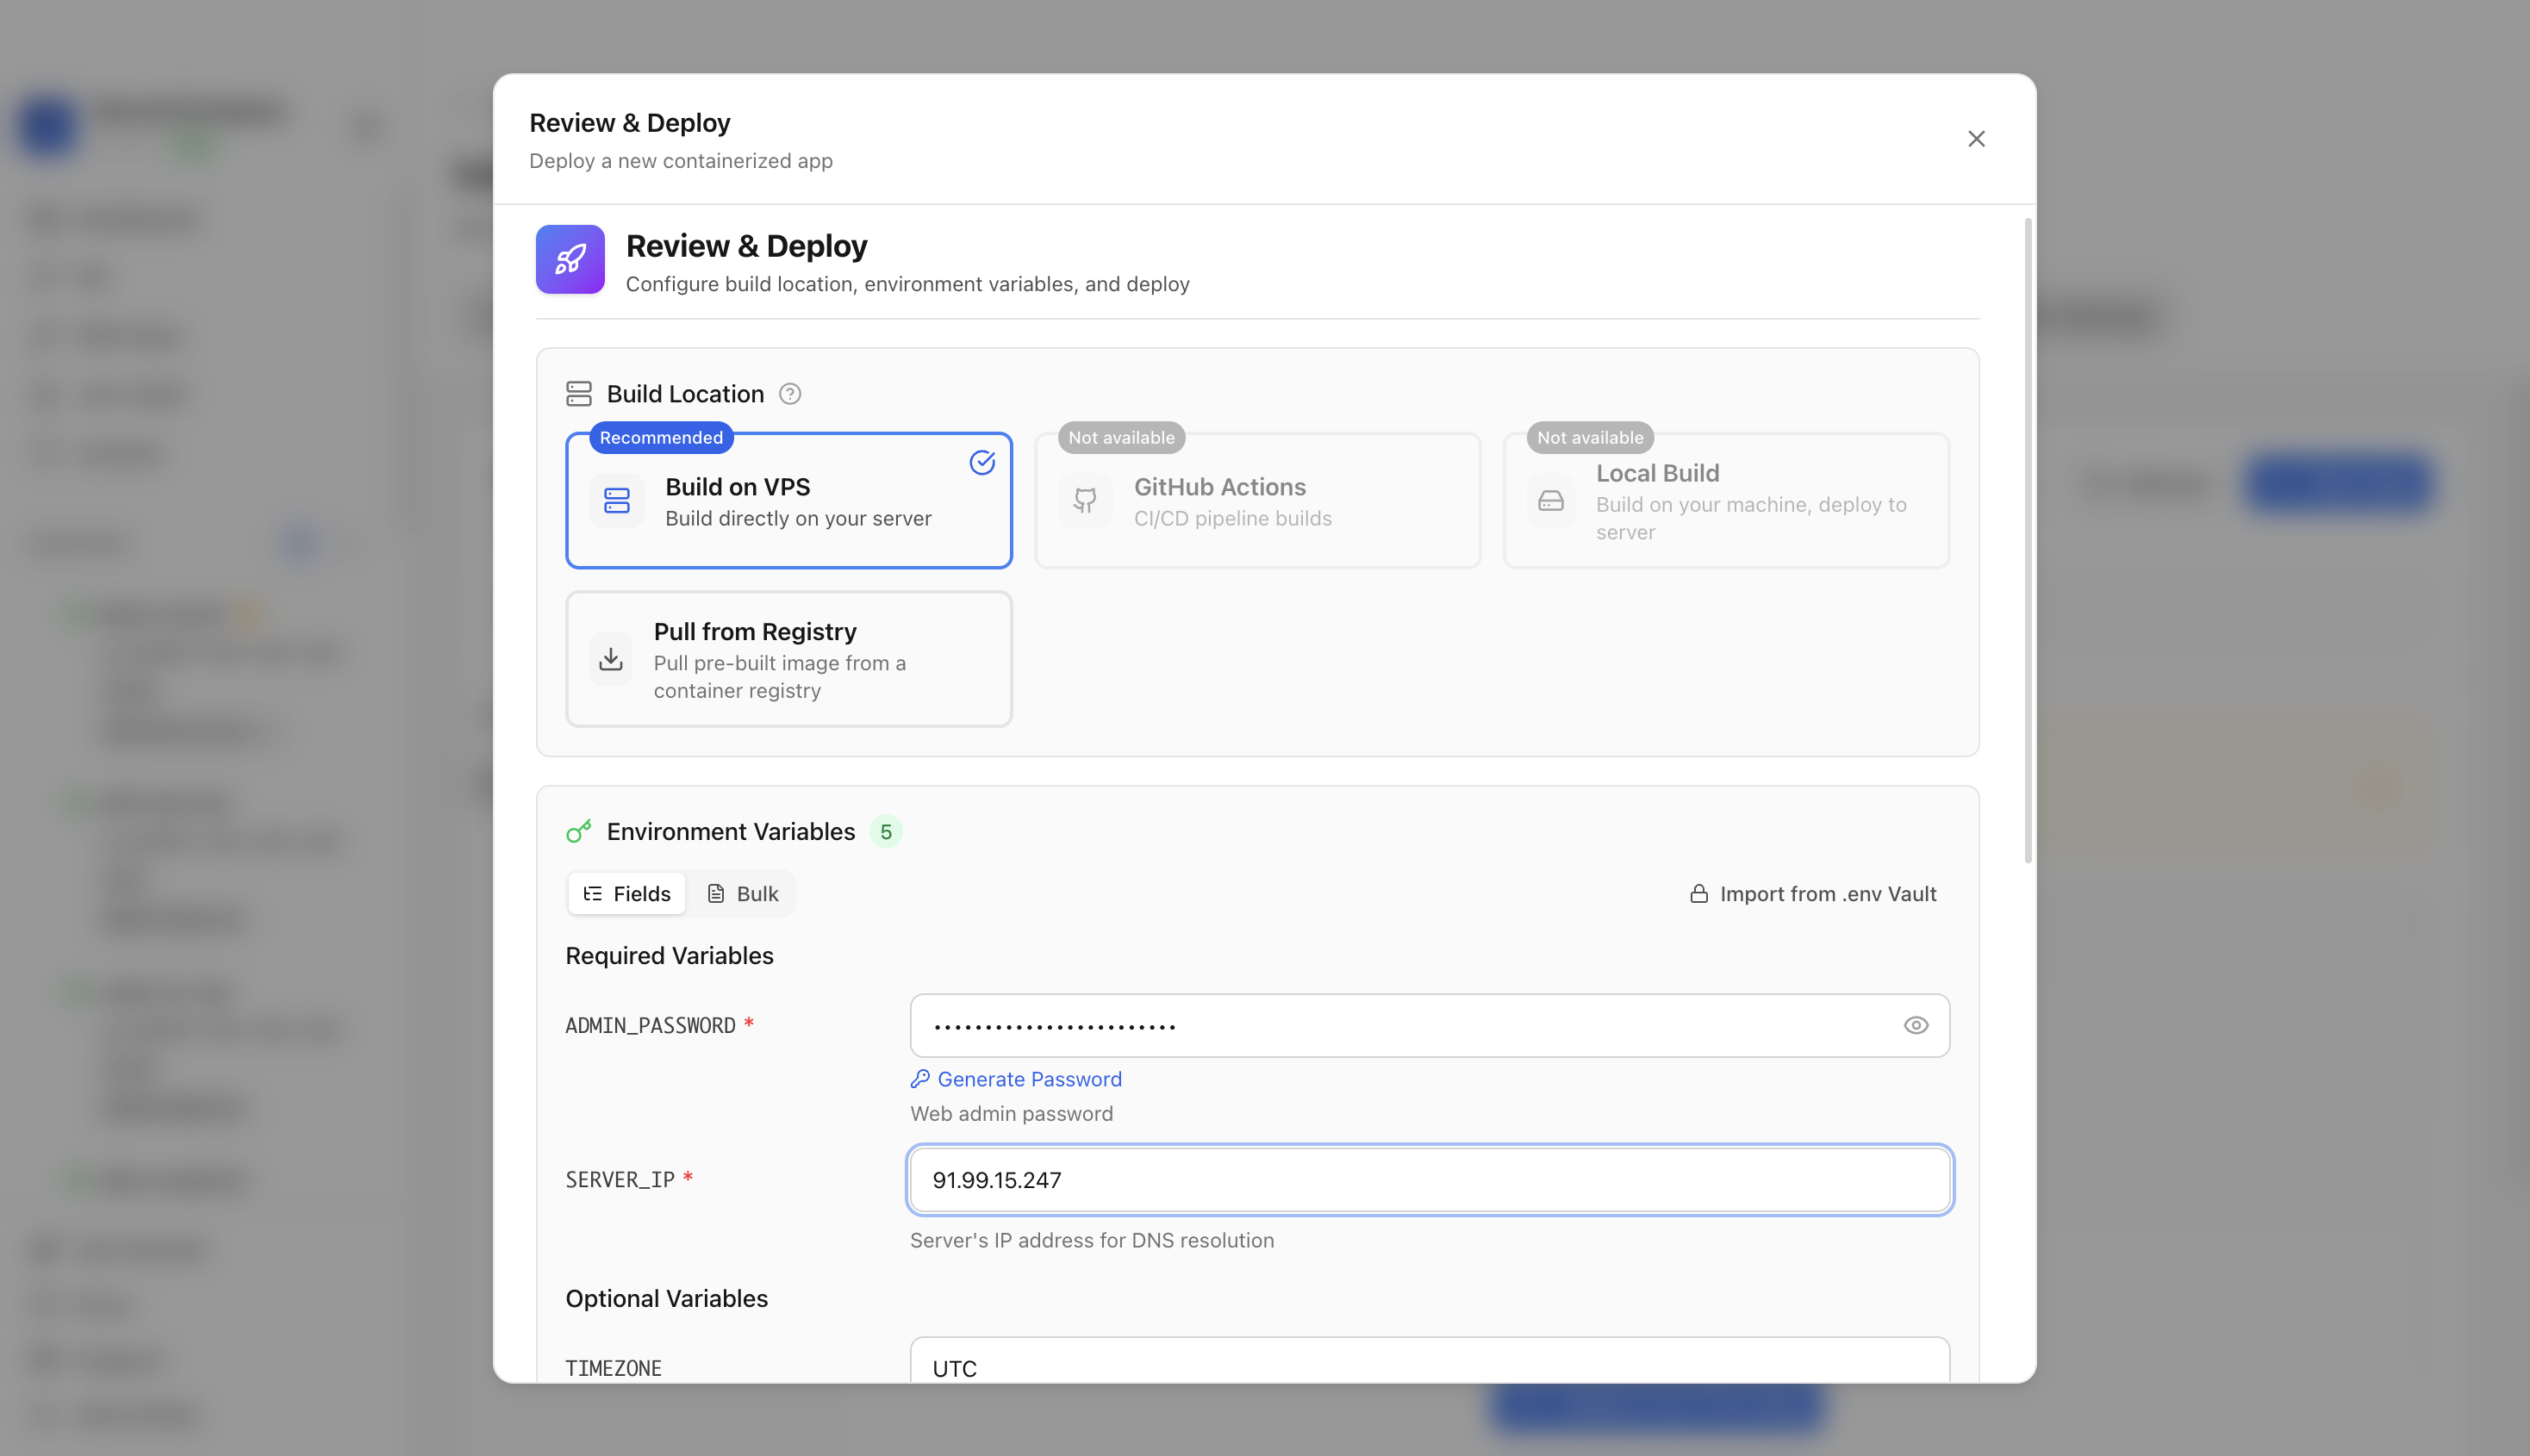Click the Not available badge on Local Build
Viewport: 2530px width, 1456px height.
[1590, 438]
